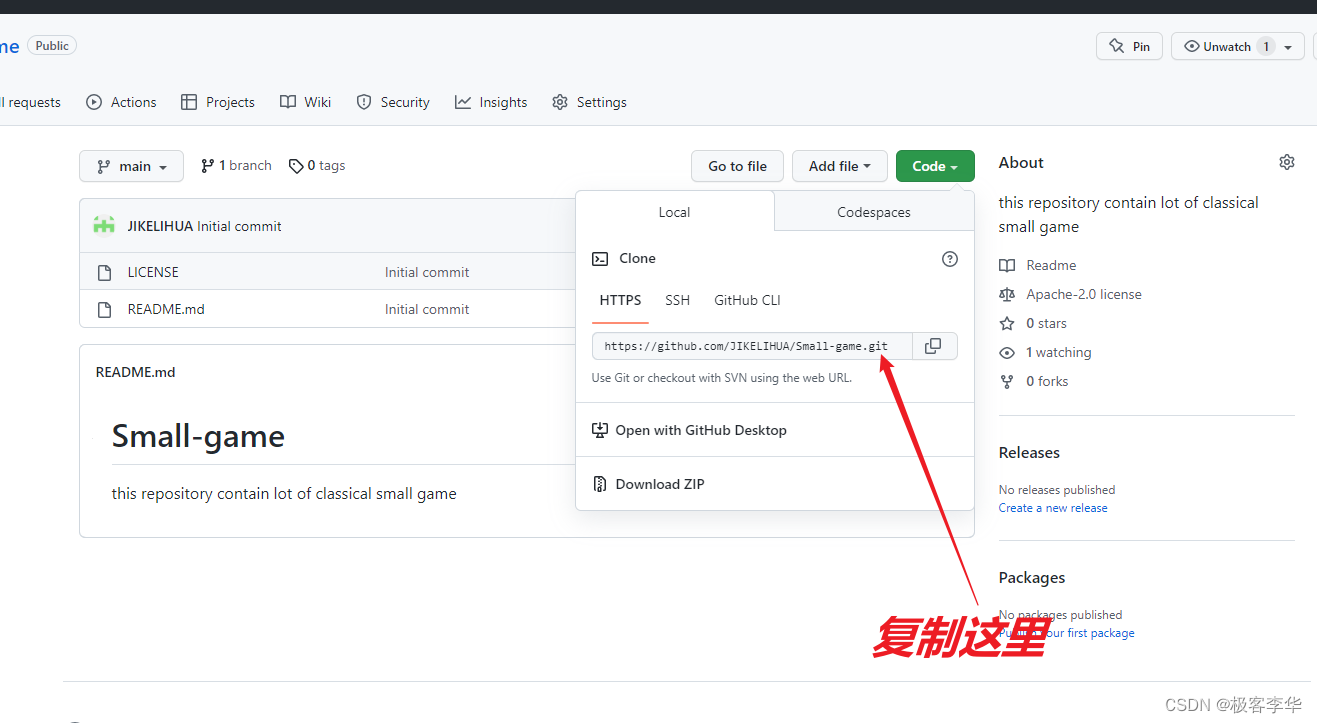Select the HTTPS clone option
This screenshot has width=1317, height=723.
pos(620,300)
